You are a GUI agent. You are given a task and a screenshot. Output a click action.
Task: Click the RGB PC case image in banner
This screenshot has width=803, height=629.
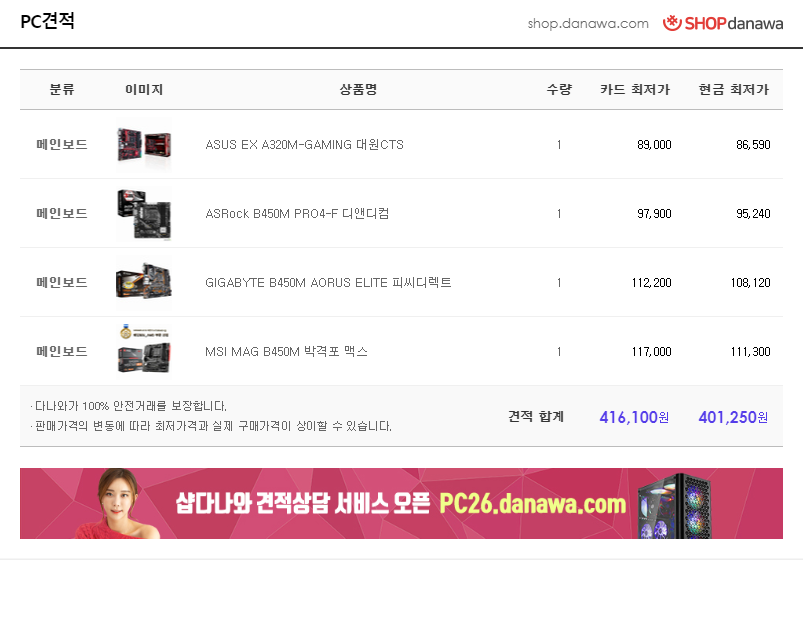(x=675, y=505)
